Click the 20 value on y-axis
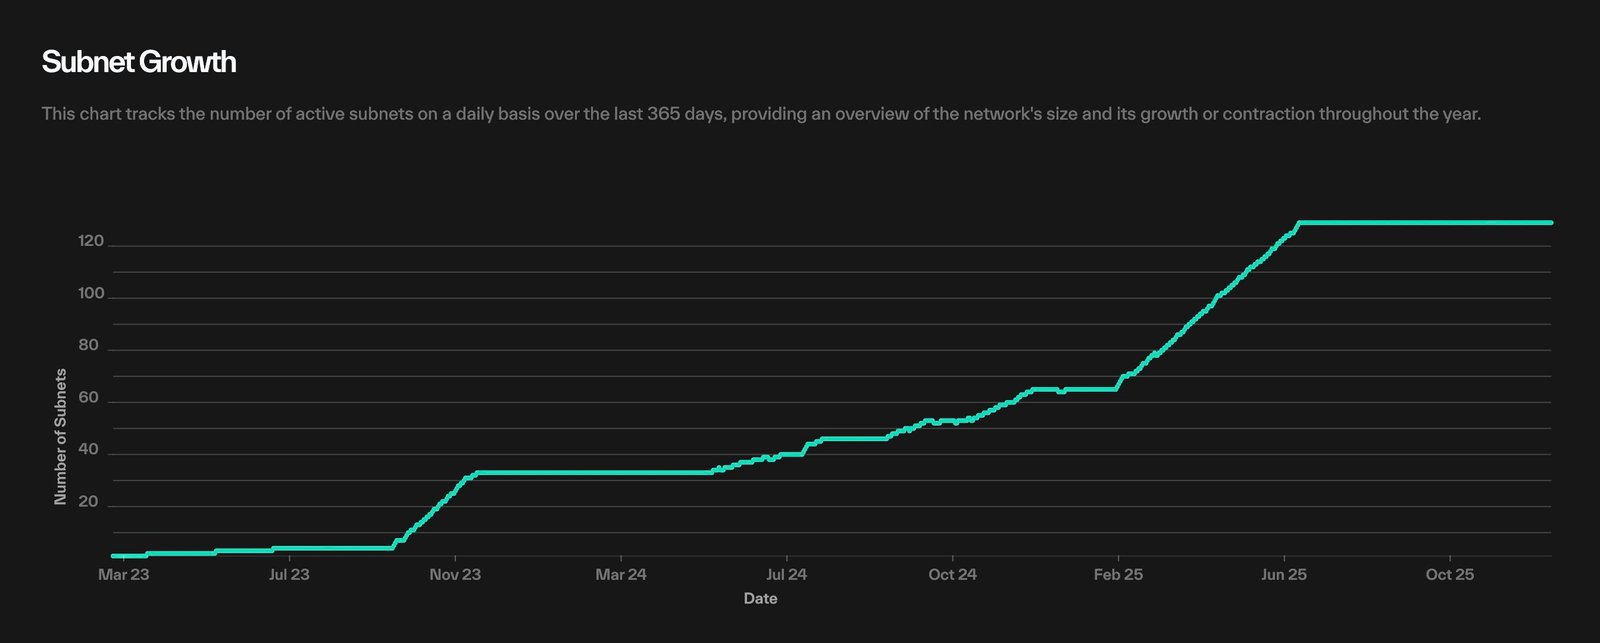Screen dimensions: 1600x643 pyautogui.click(x=89, y=502)
